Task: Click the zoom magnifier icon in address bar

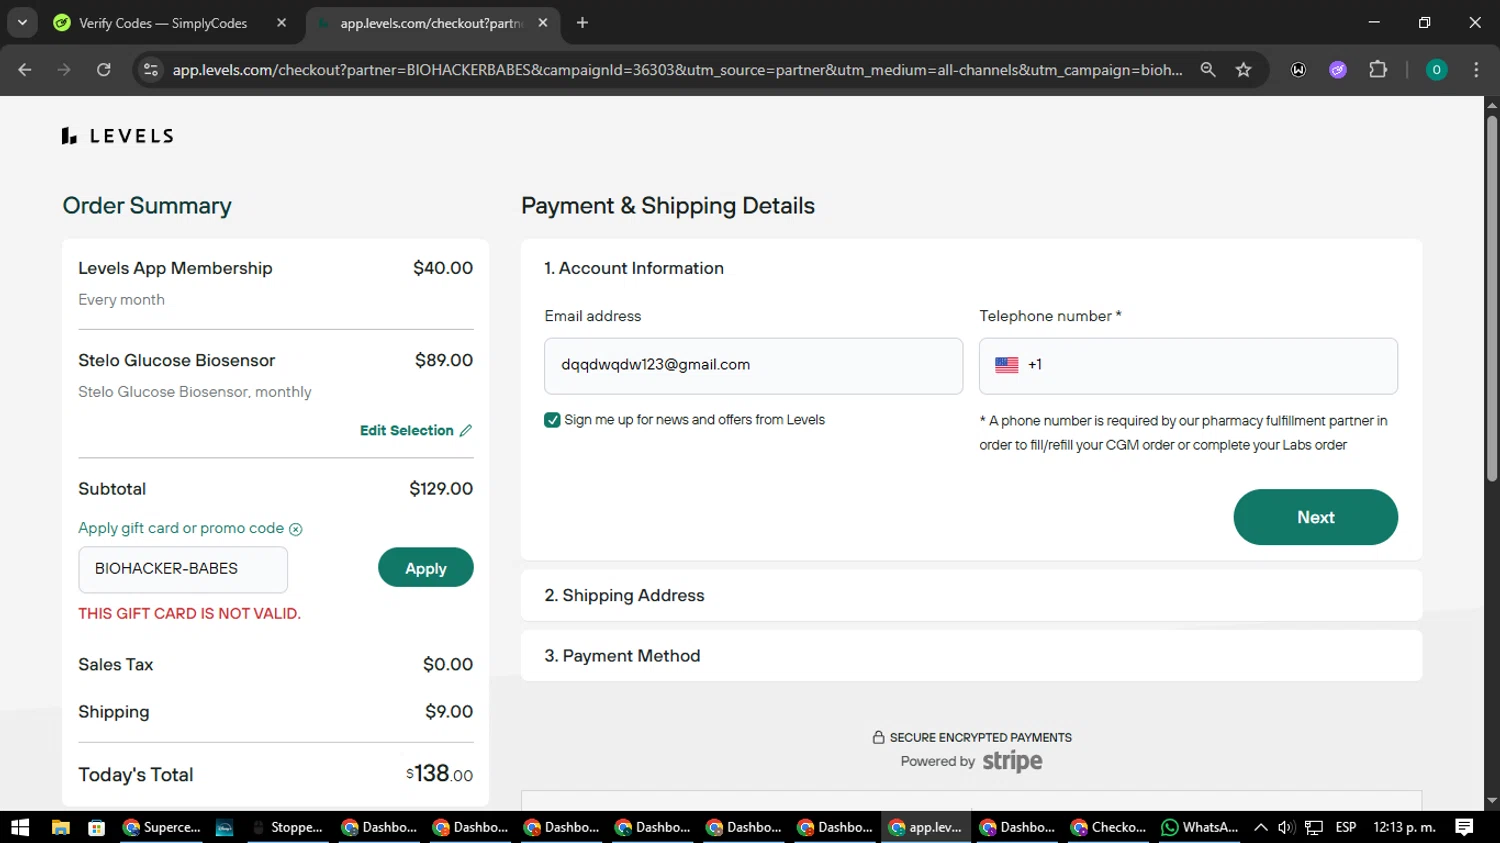Action: (1208, 69)
